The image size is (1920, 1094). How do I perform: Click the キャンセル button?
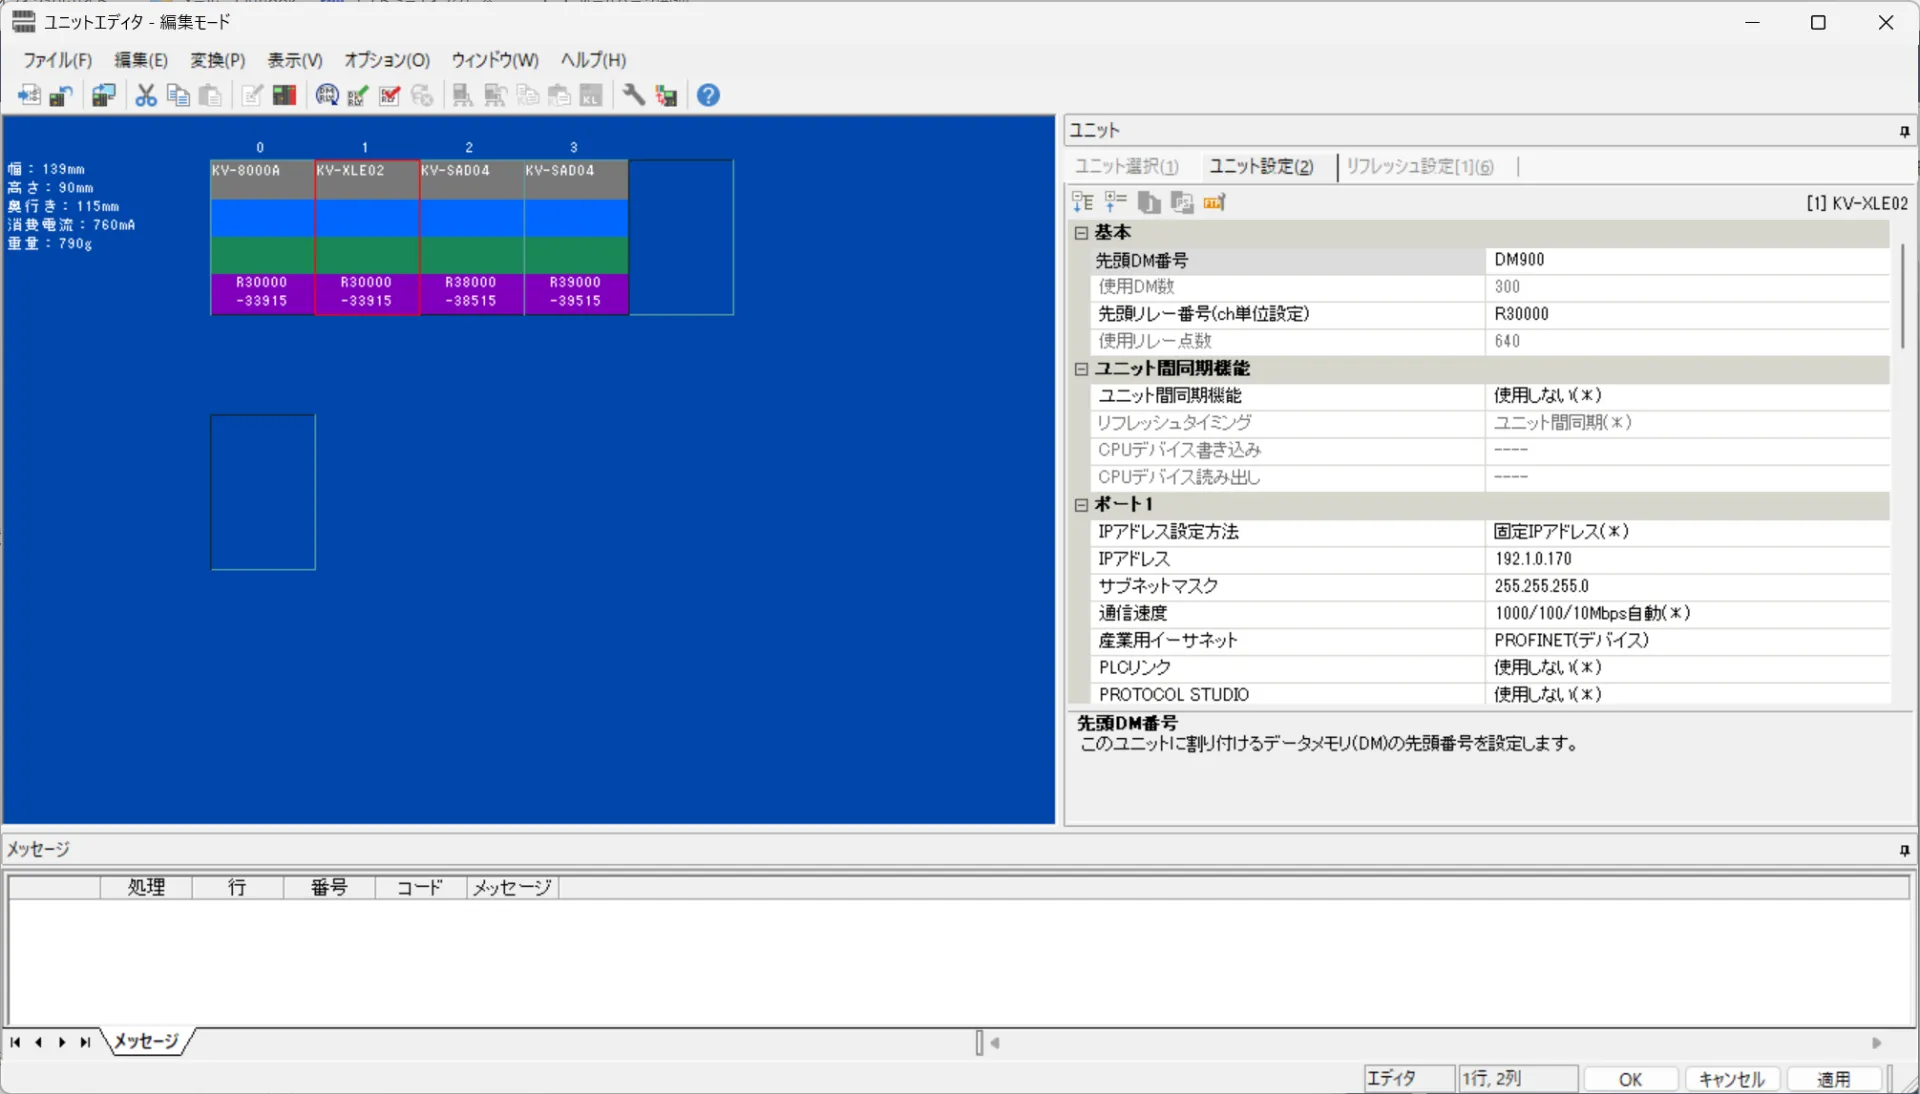coord(1730,1078)
